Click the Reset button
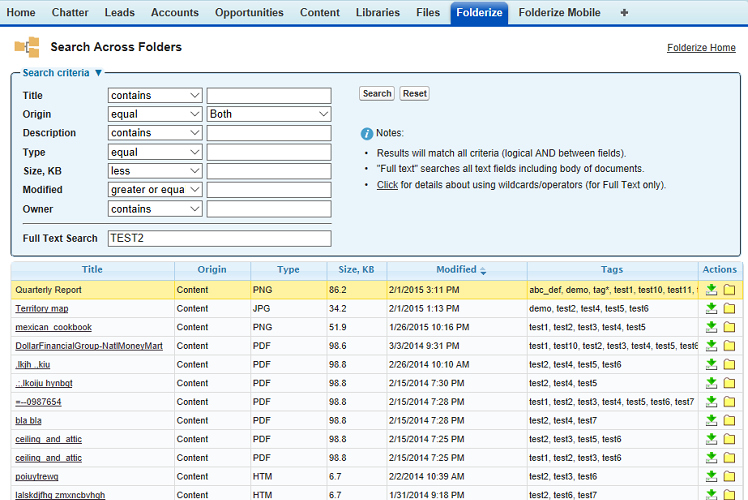 click(x=415, y=94)
